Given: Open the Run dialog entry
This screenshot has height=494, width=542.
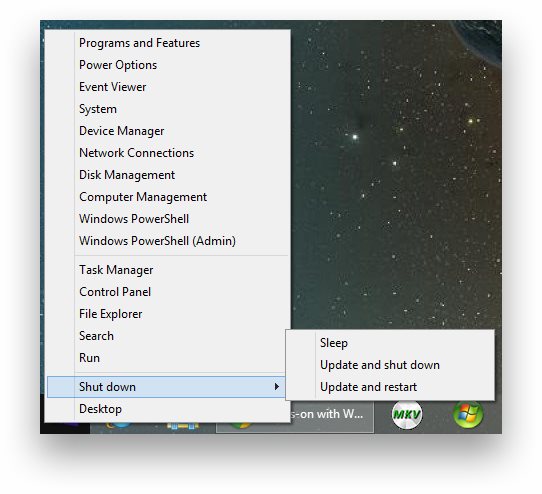Looking at the screenshot, I should coord(168,357).
